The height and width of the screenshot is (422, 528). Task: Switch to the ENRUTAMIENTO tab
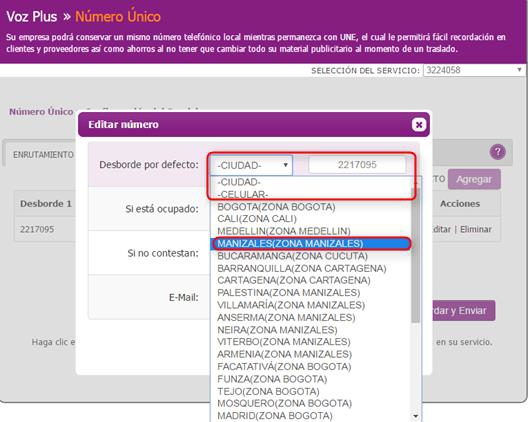point(43,155)
